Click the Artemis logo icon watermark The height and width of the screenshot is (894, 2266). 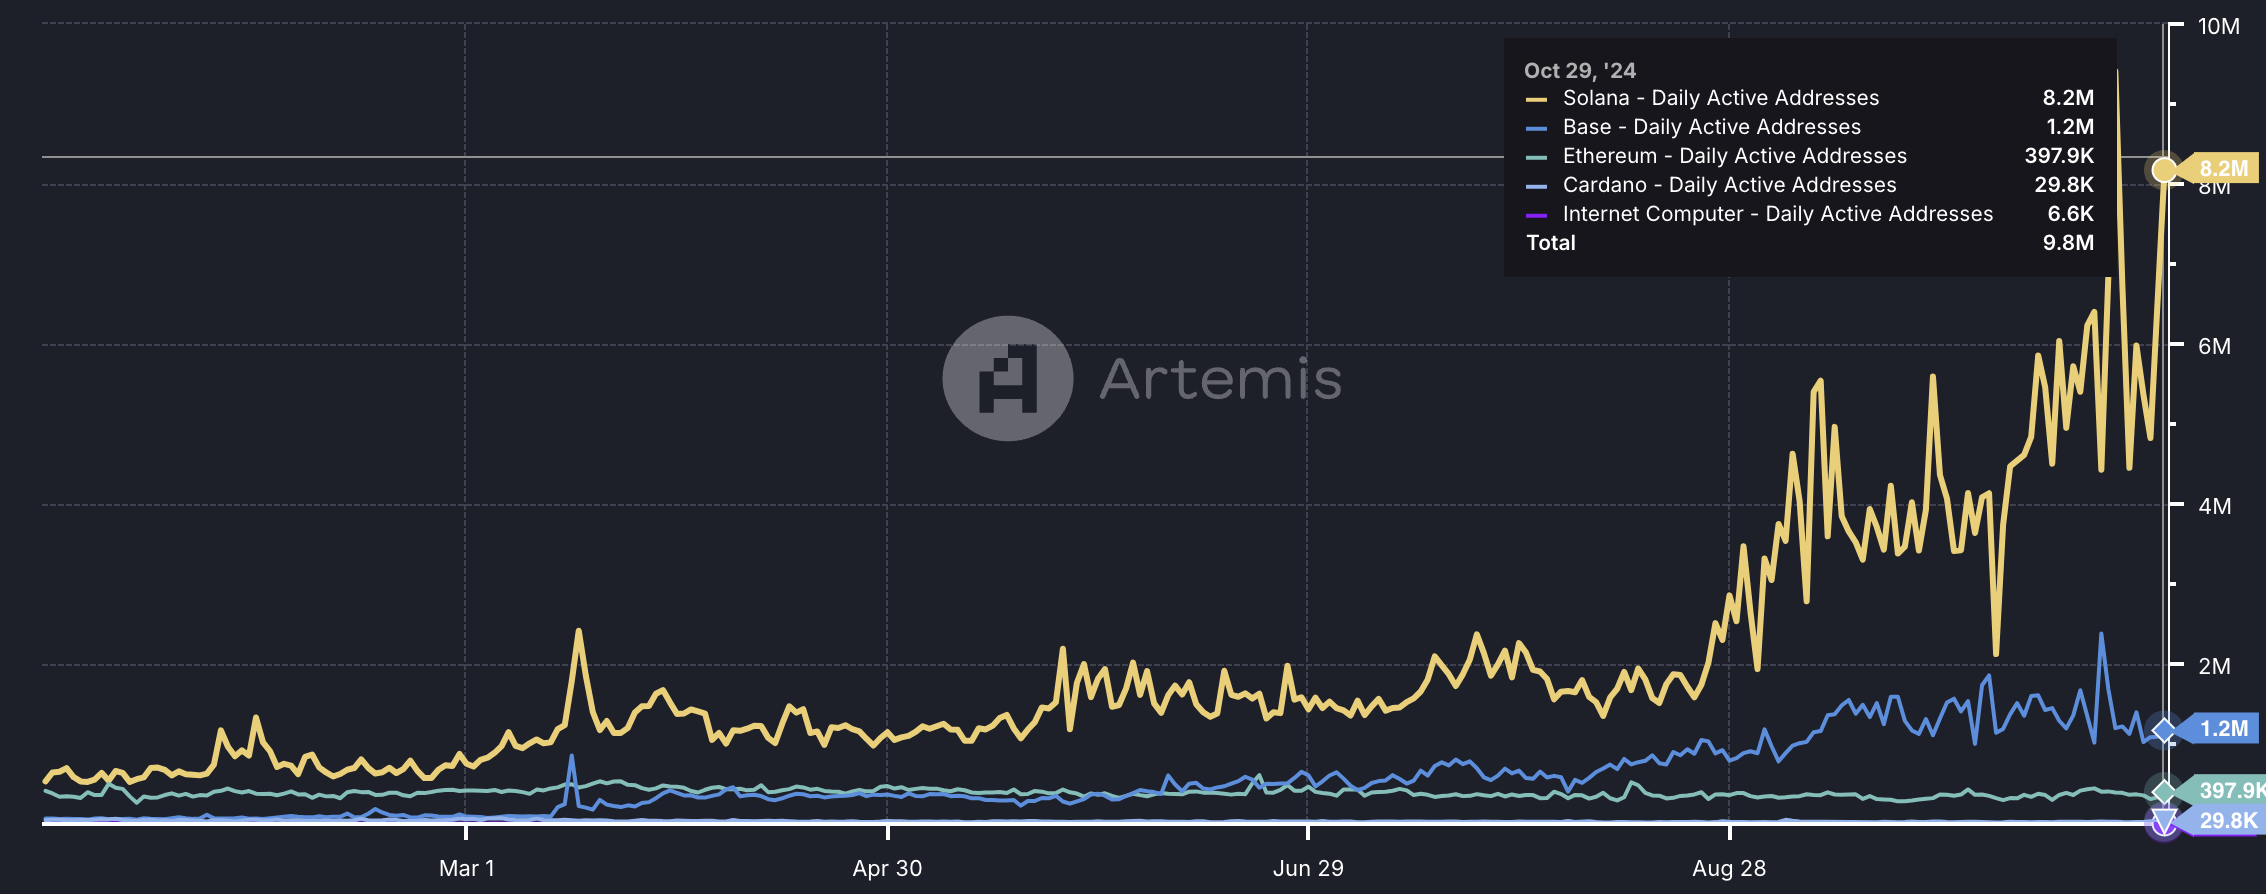1007,378
